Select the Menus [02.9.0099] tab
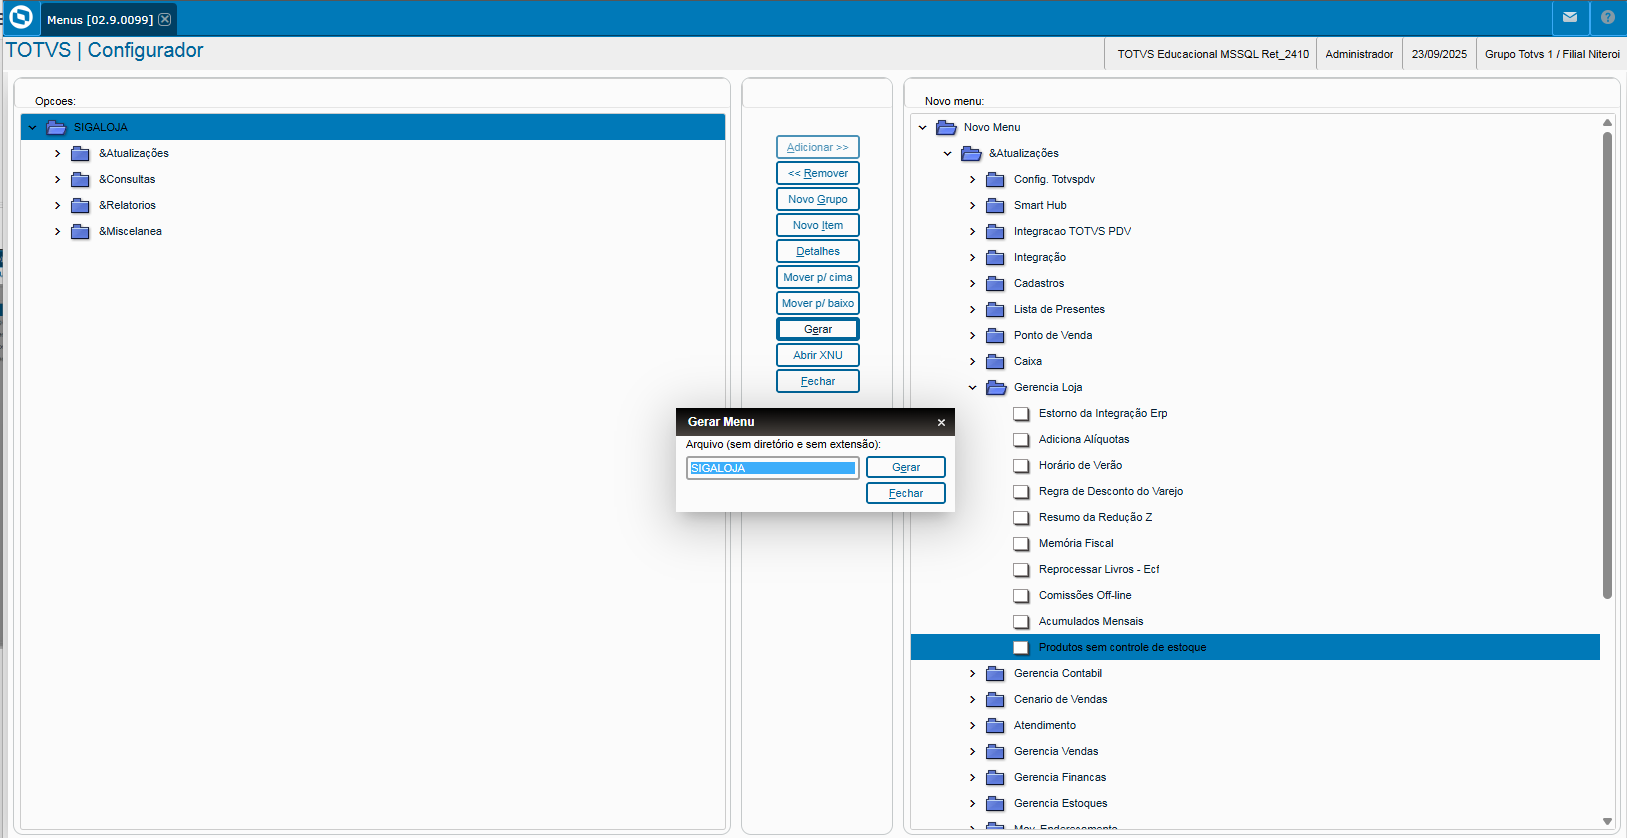The width and height of the screenshot is (1627, 838). (109, 19)
